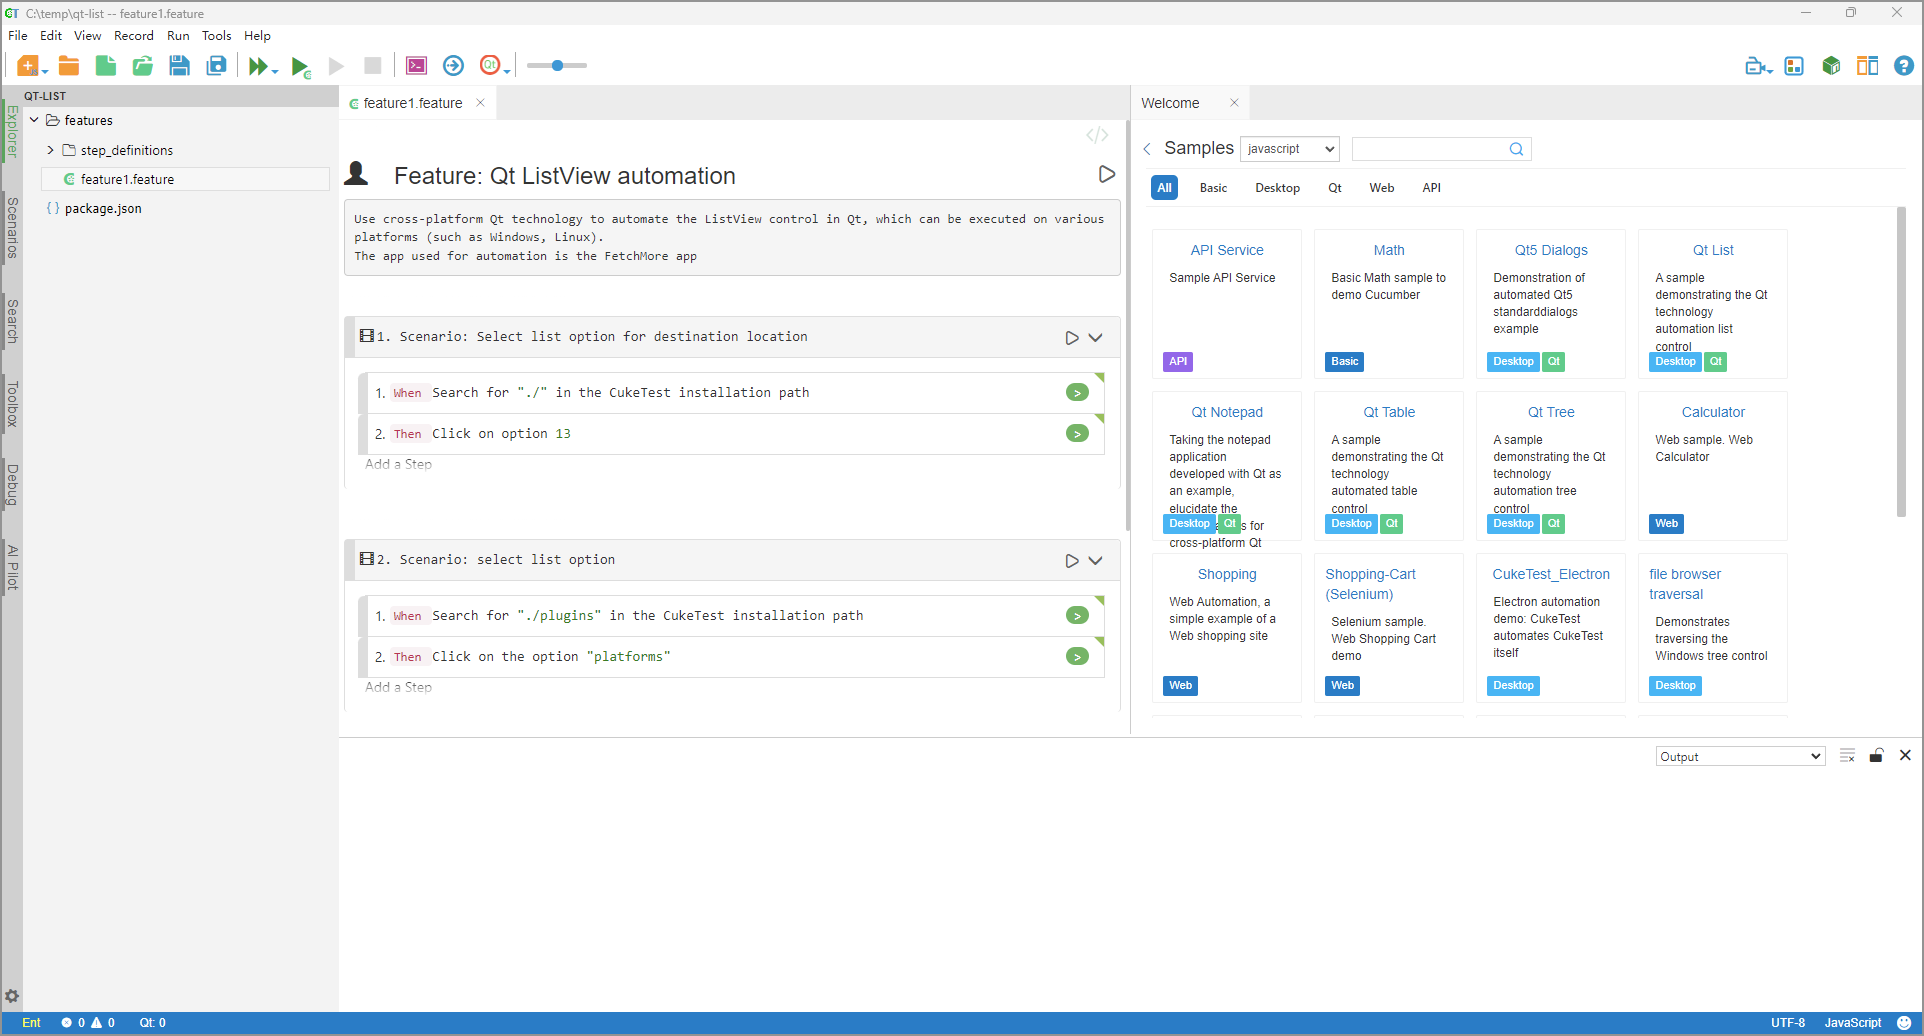Click the screen recorder camera icon

(1756, 66)
